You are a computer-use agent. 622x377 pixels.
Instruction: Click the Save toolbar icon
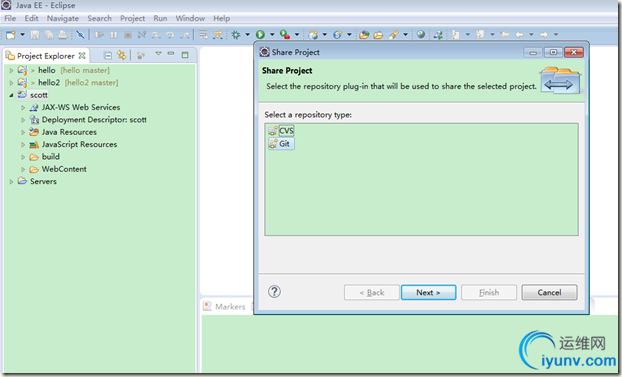pyautogui.click(x=35, y=35)
